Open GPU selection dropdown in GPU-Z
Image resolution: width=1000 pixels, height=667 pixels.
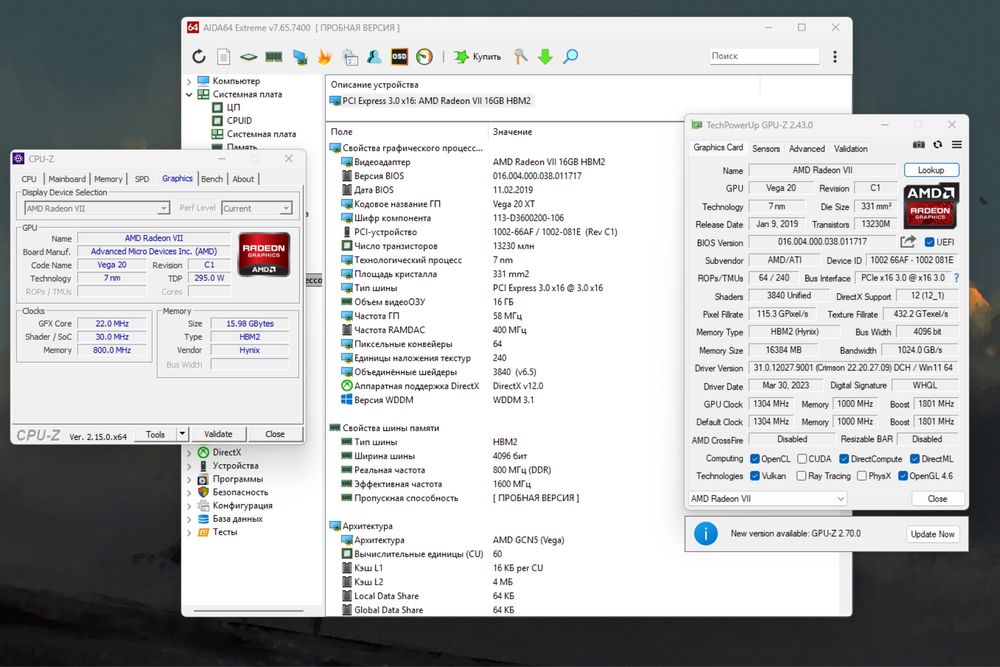(x=767, y=499)
